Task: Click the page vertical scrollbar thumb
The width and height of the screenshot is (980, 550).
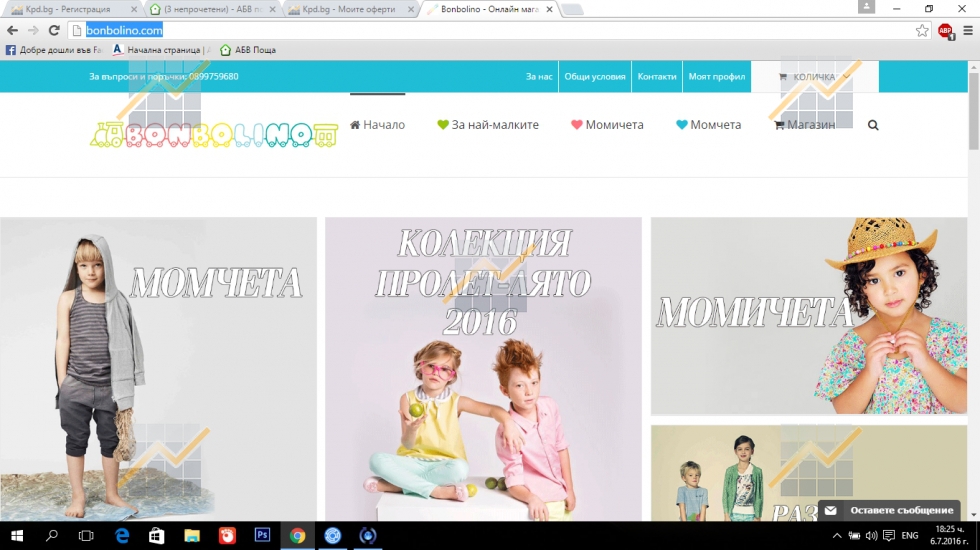Action: pyautogui.click(x=974, y=111)
